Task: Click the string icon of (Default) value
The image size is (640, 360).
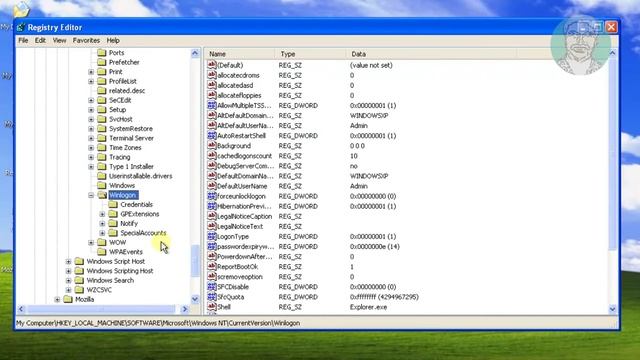Action: [x=211, y=65]
